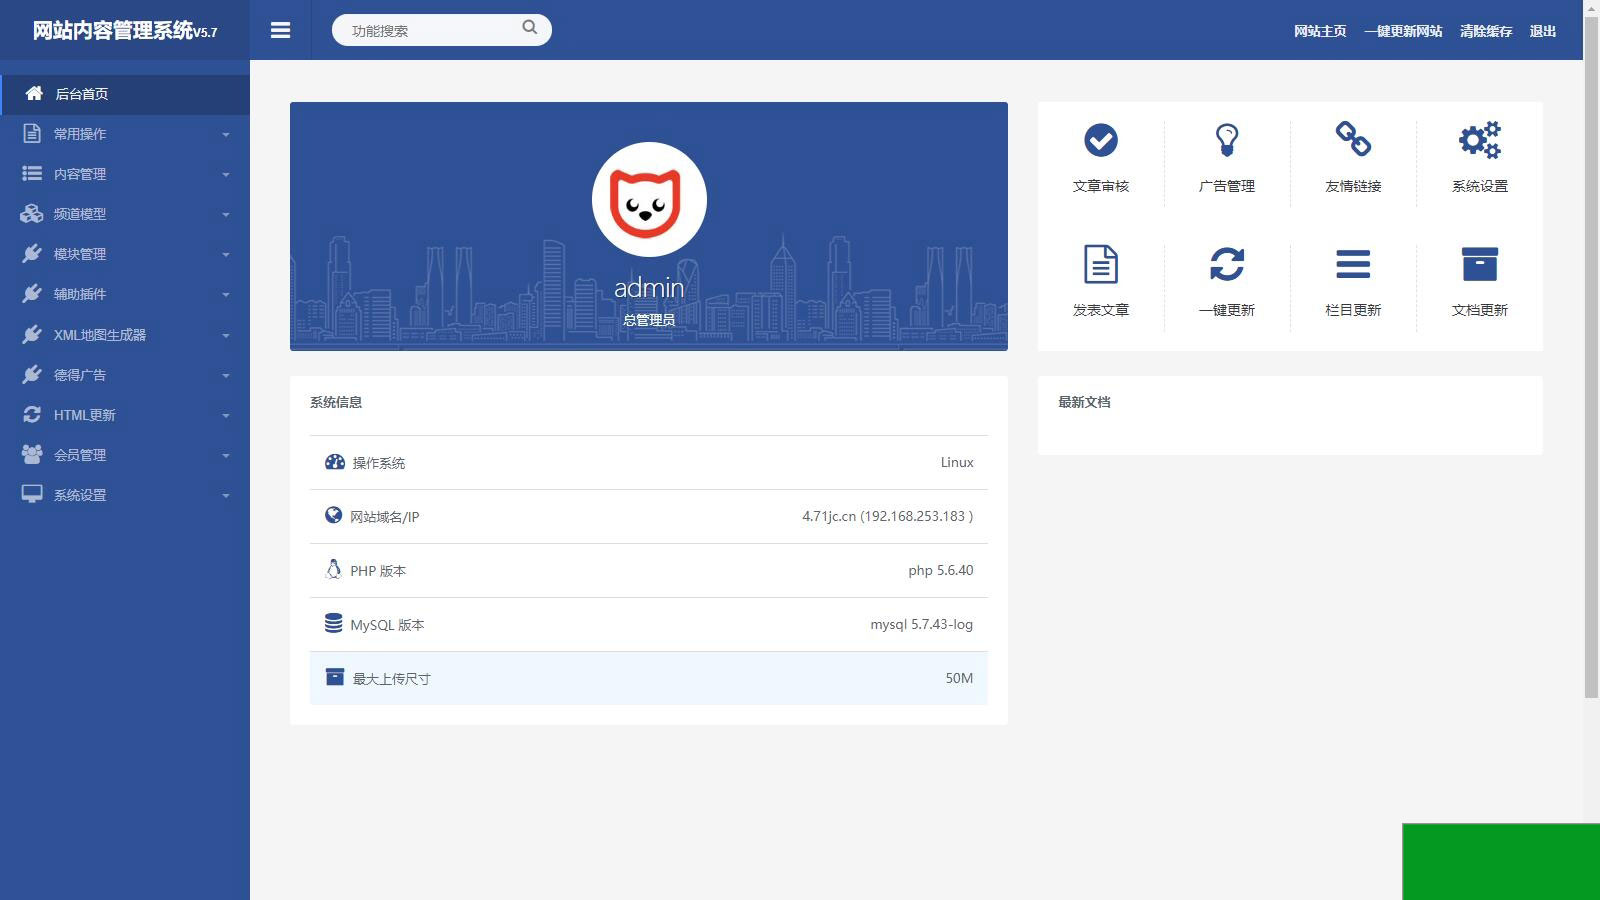This screenshot has height=900, width=1600.
Task: Click the 一键更新 refresh arrows icon
Action: (1227, 264)
